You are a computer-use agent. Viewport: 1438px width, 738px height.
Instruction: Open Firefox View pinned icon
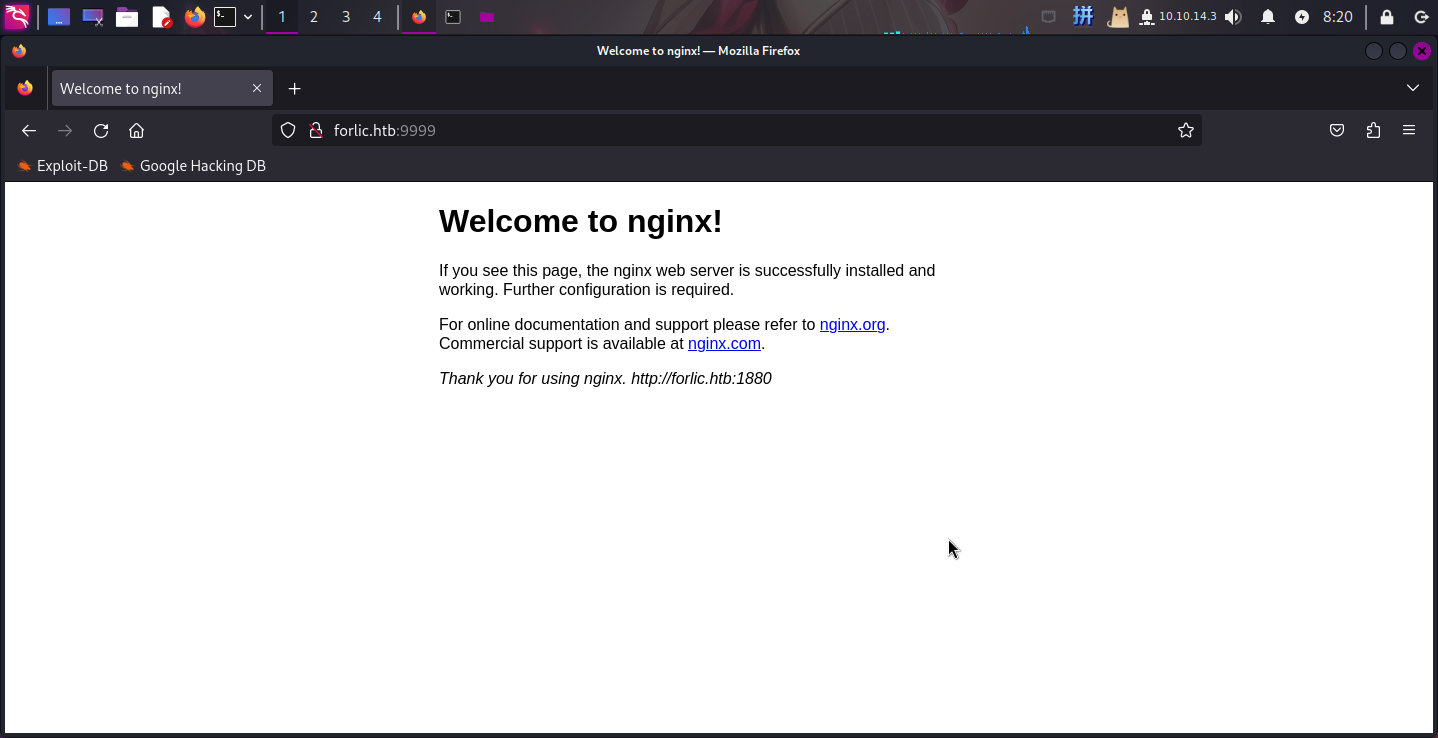pyautogui.click(x=25, y=89)
